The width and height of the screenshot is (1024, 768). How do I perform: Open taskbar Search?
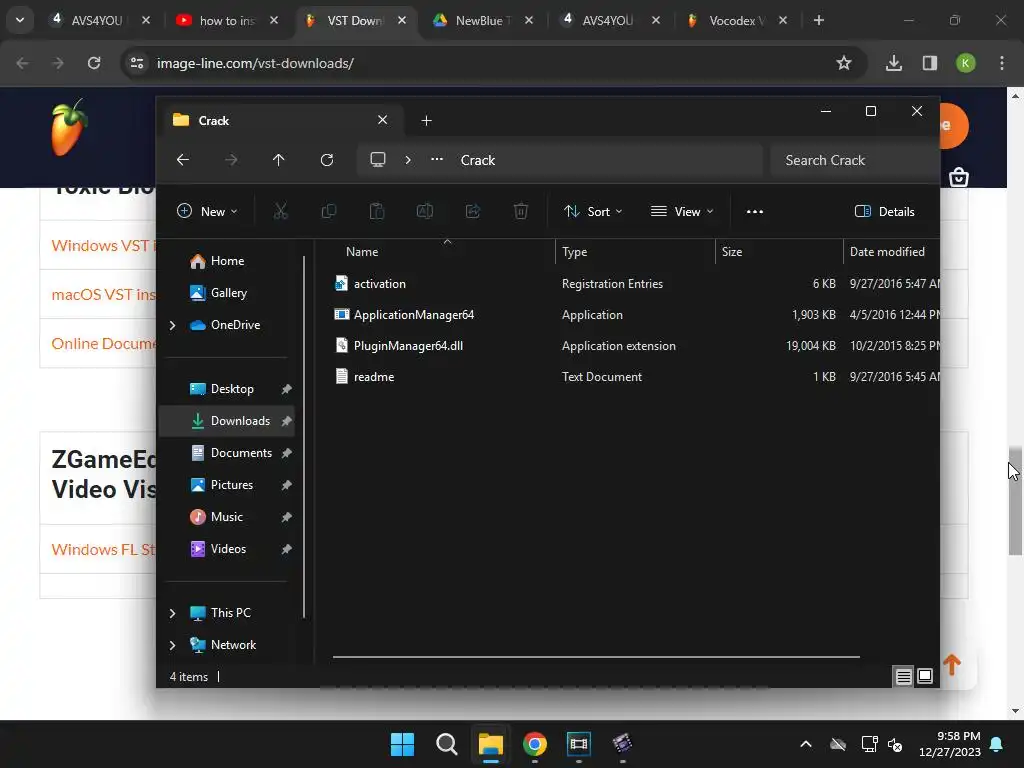click(447, 744)
